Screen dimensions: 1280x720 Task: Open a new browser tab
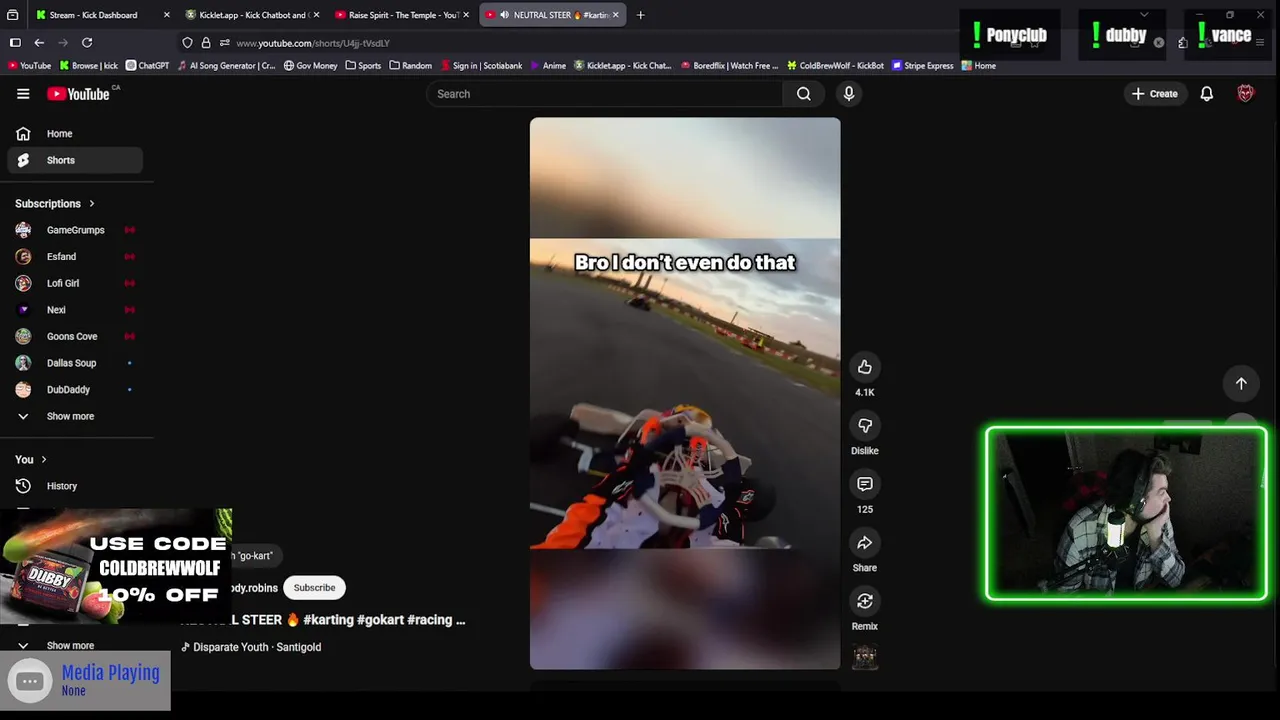[640, 15]
